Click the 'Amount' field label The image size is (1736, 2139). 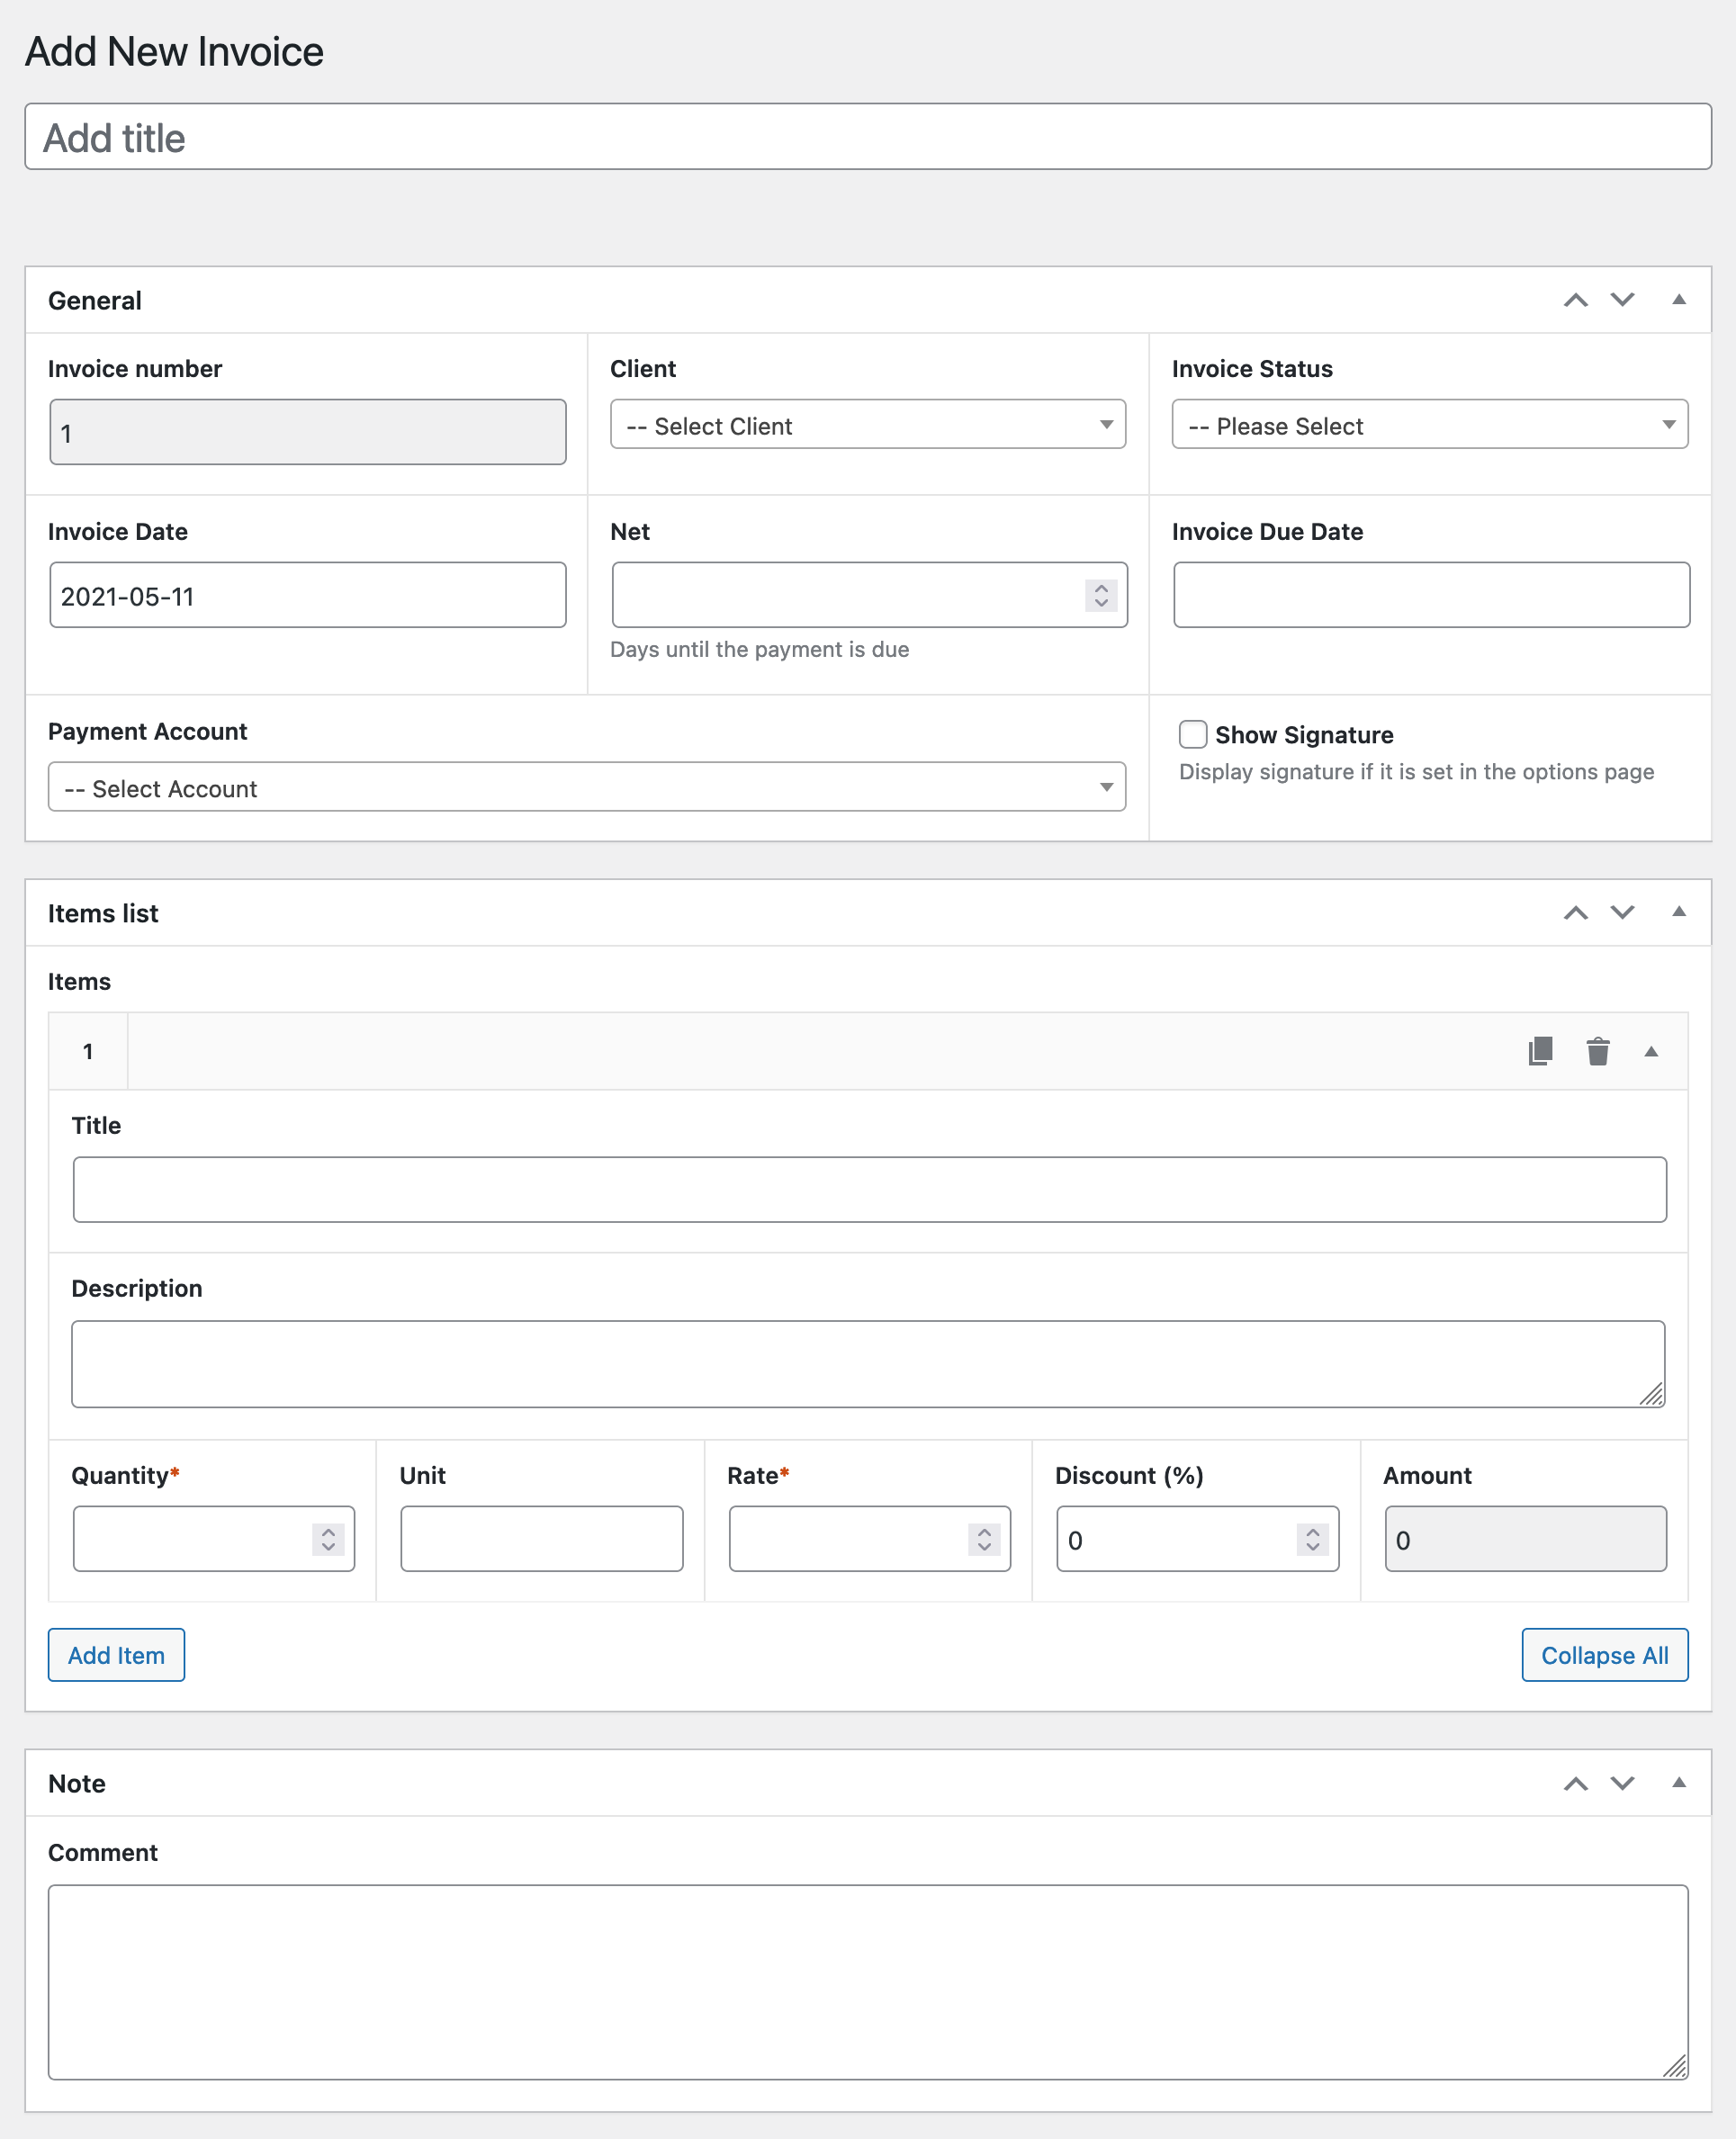coord(1427,1475)
